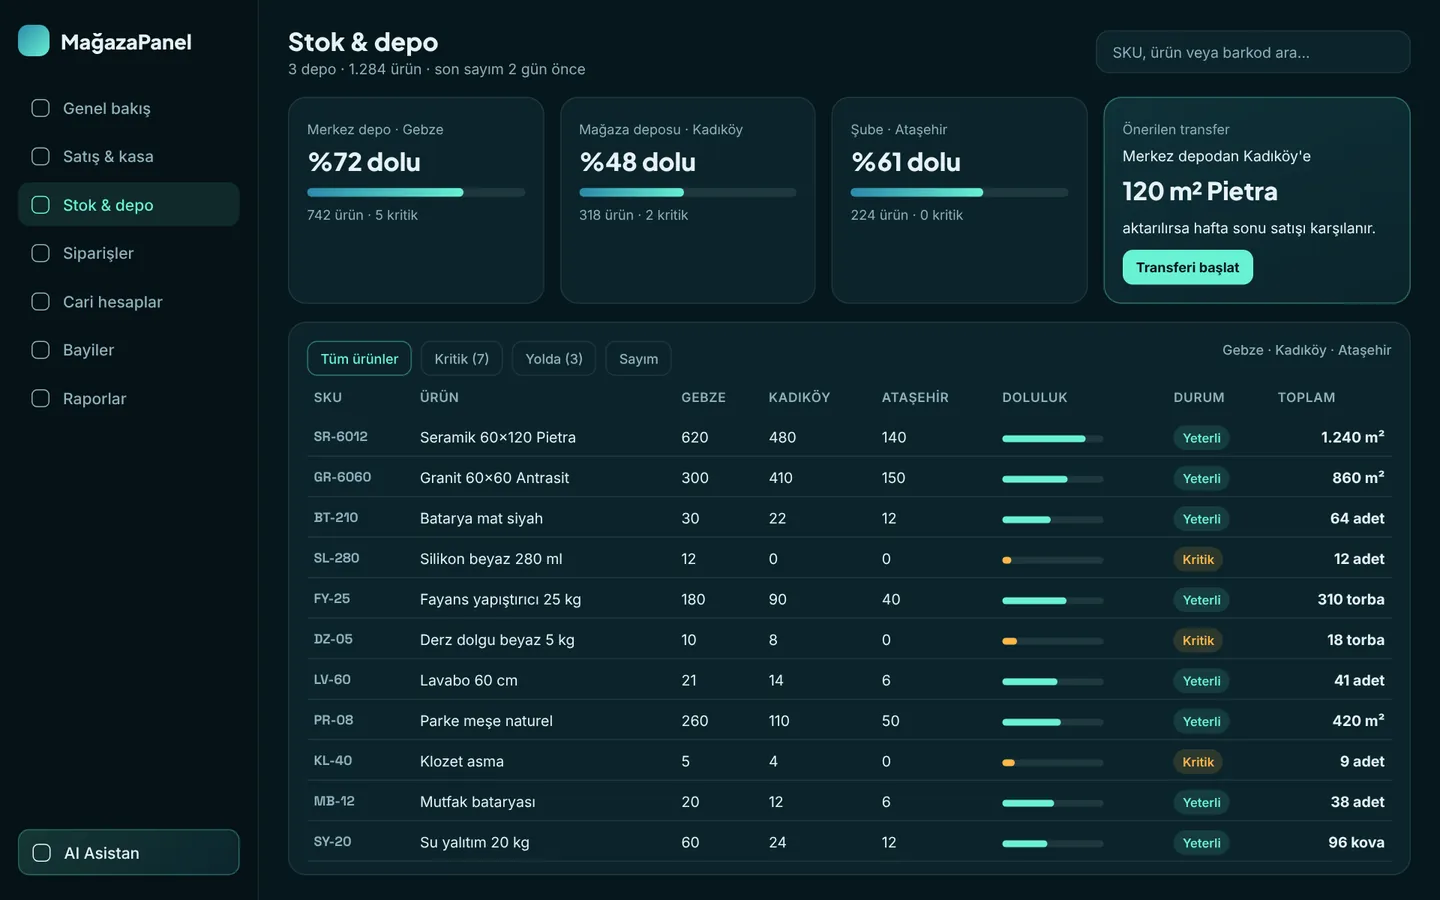Click the 224 ürün · 0 kritik text
Screen dimensions: 1440x900
tap(907, 215)
